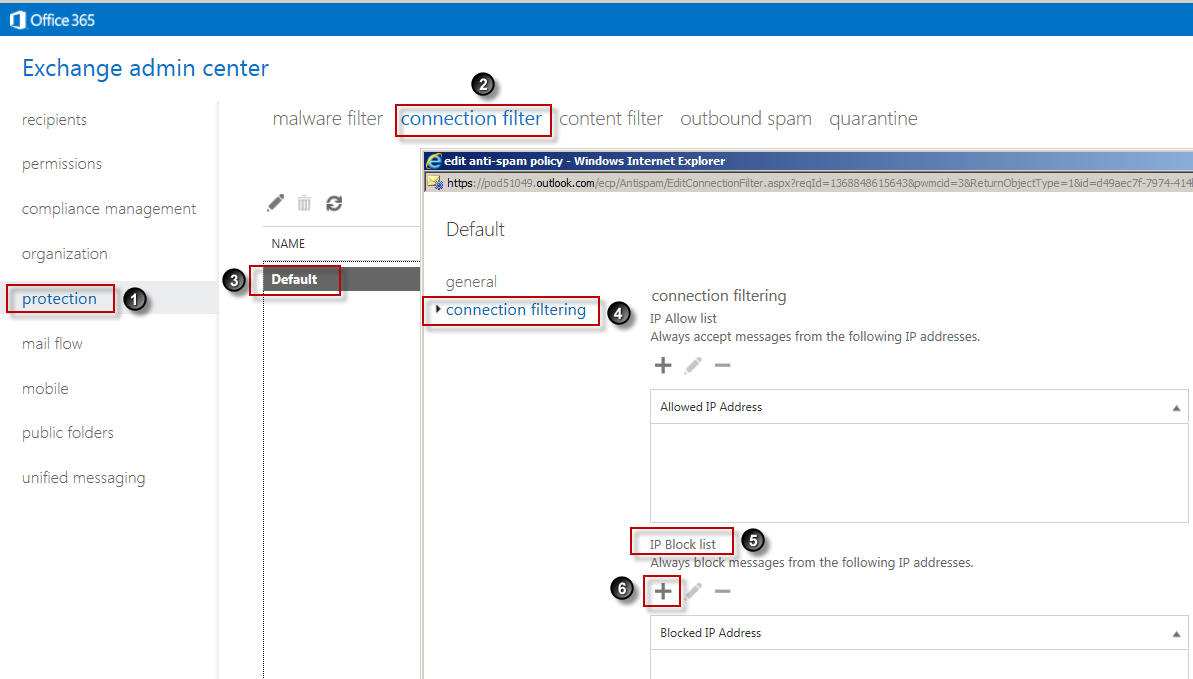1193x679 pixels.
Task: Click the Internet Explorer icon in popup title bar
Action: tap(434, 161)
